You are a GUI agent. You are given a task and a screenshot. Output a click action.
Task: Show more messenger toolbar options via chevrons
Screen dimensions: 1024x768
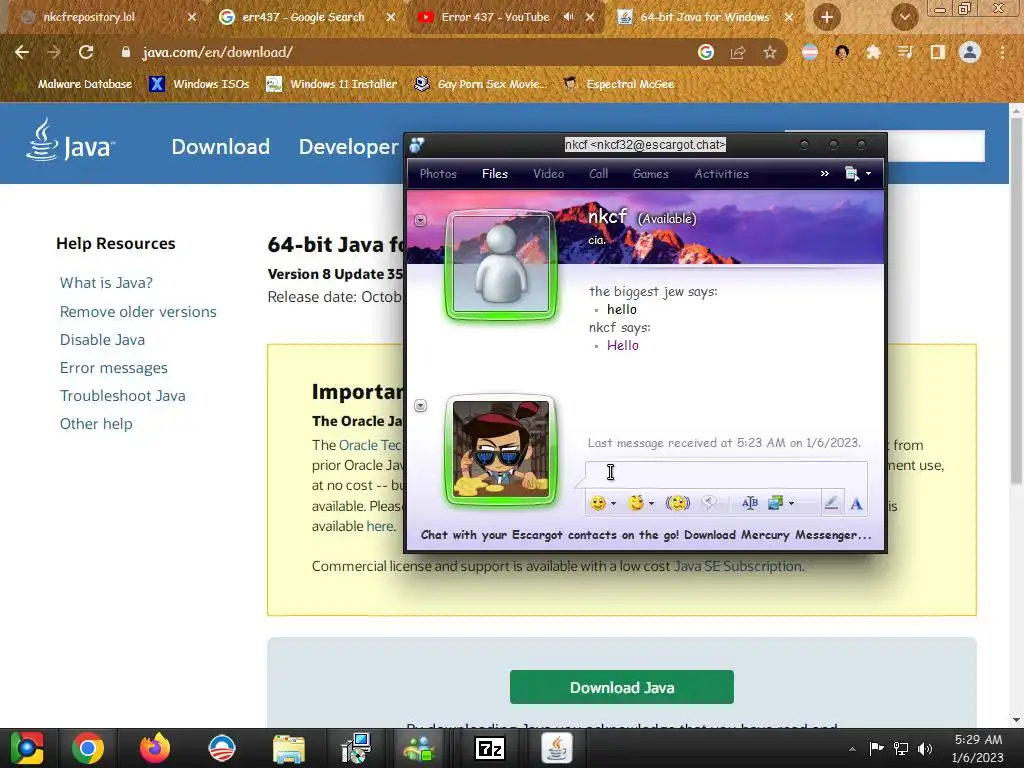pyautogui.click(x=825, y=173)
